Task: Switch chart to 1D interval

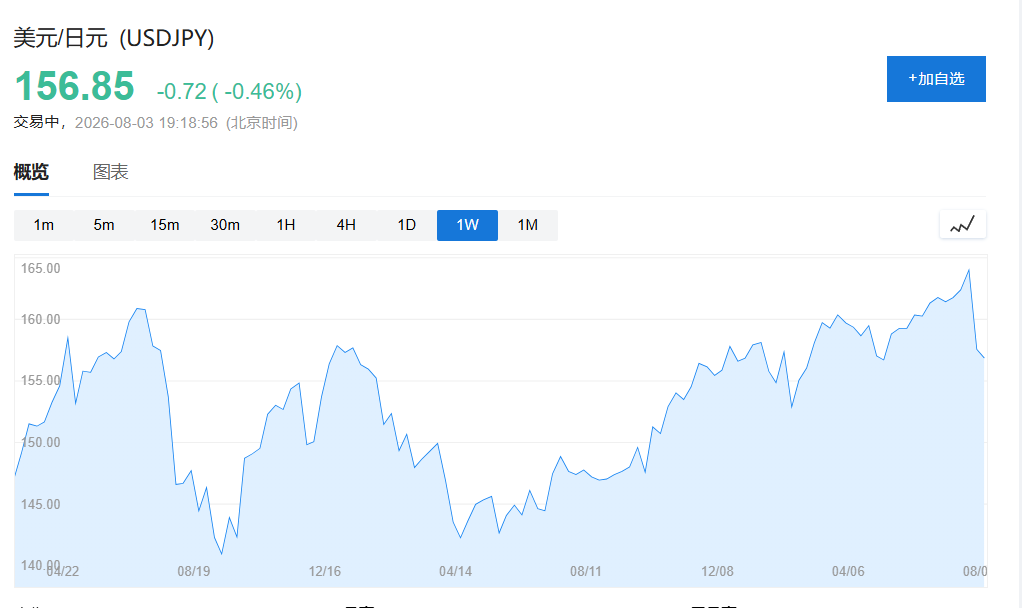Action: pos(407,225)
